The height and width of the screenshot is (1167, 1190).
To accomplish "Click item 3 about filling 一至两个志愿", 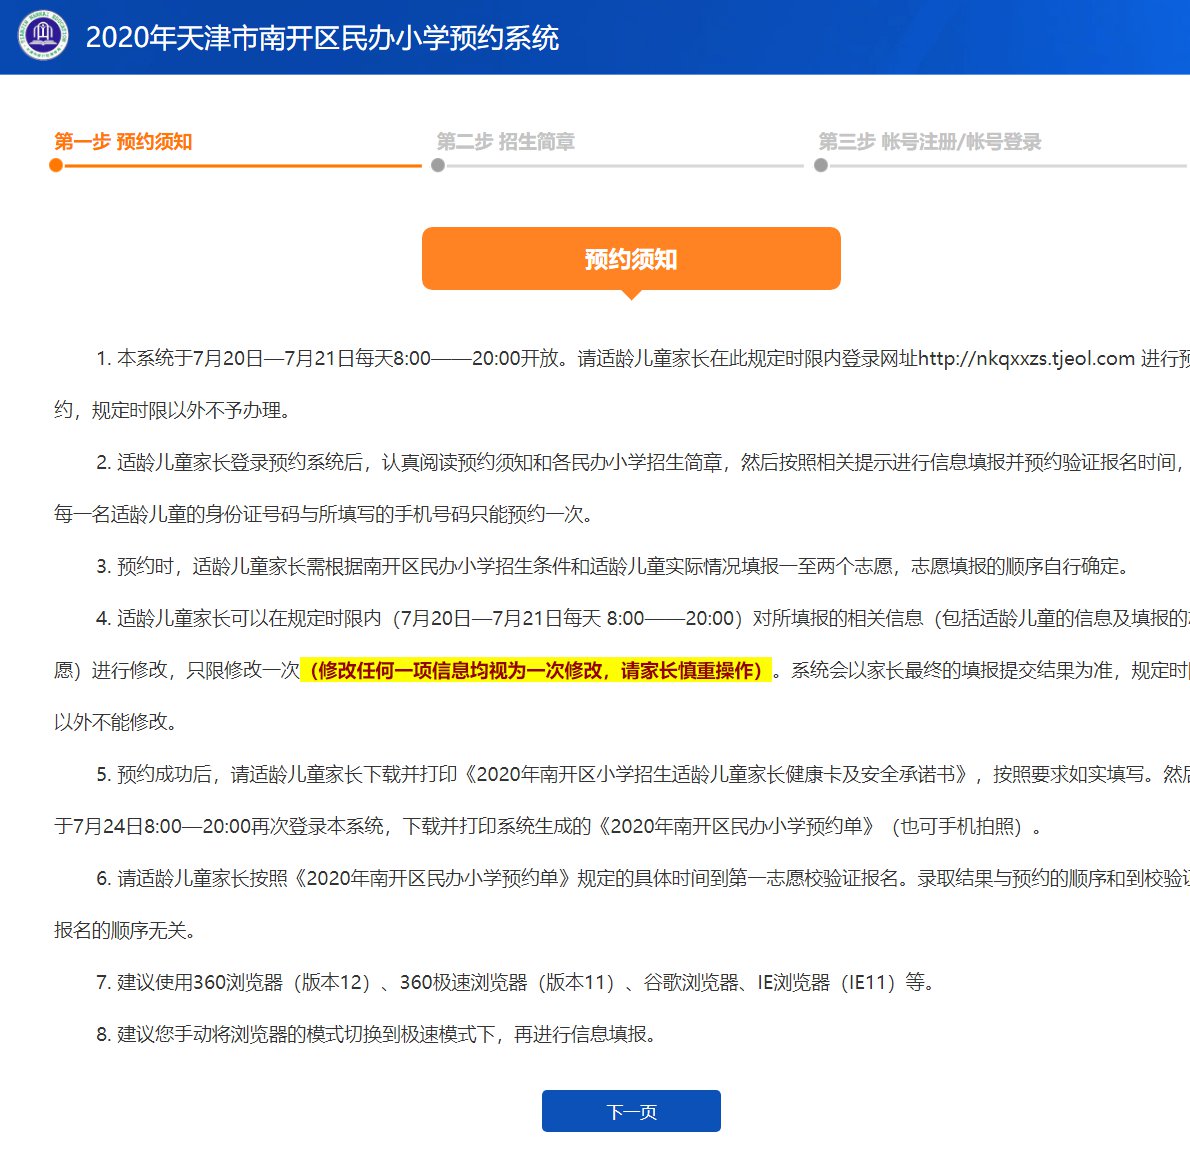I will click(x=612, y=566).
